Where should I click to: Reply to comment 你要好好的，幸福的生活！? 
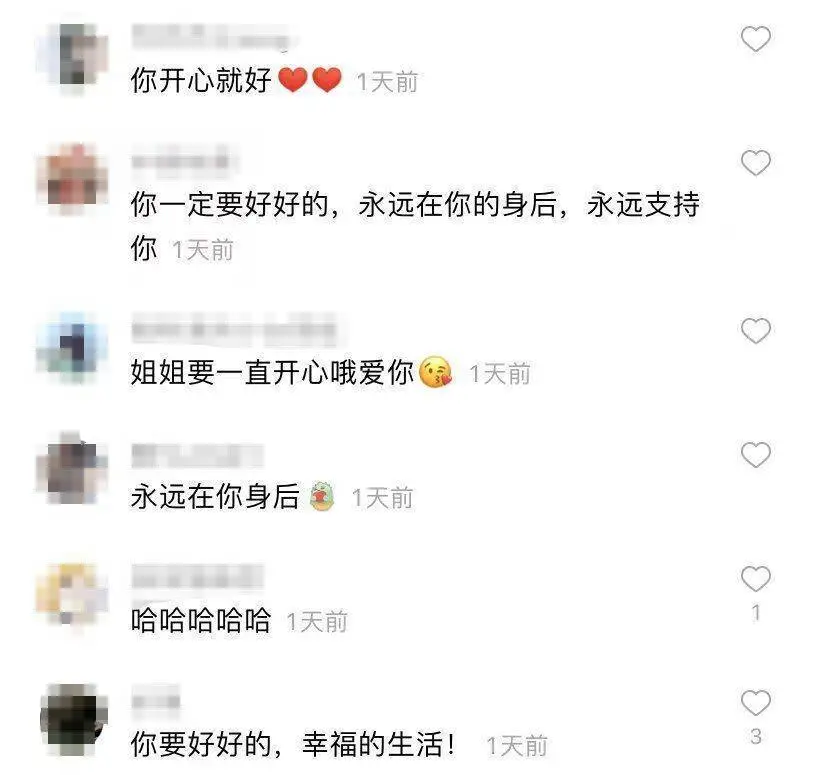tap(293, 744)
